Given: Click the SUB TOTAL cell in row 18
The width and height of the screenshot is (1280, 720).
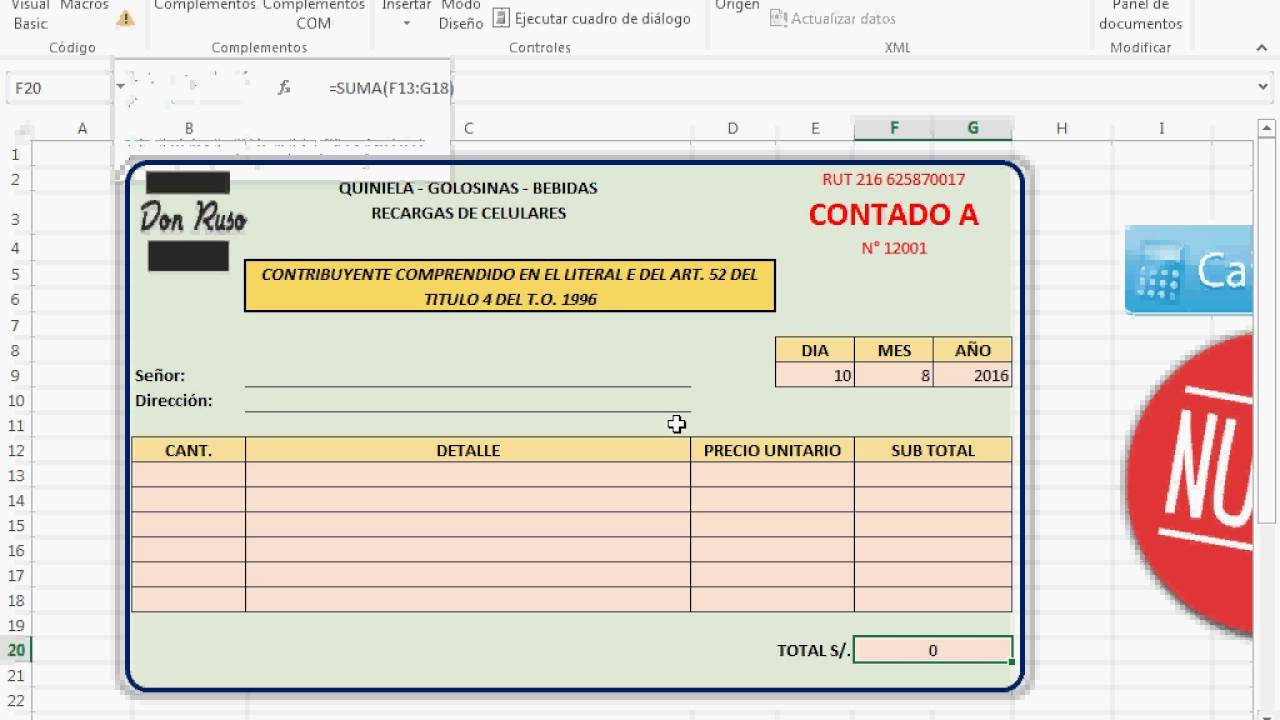Looking at the screenshot, I should (x=933, y=600).
